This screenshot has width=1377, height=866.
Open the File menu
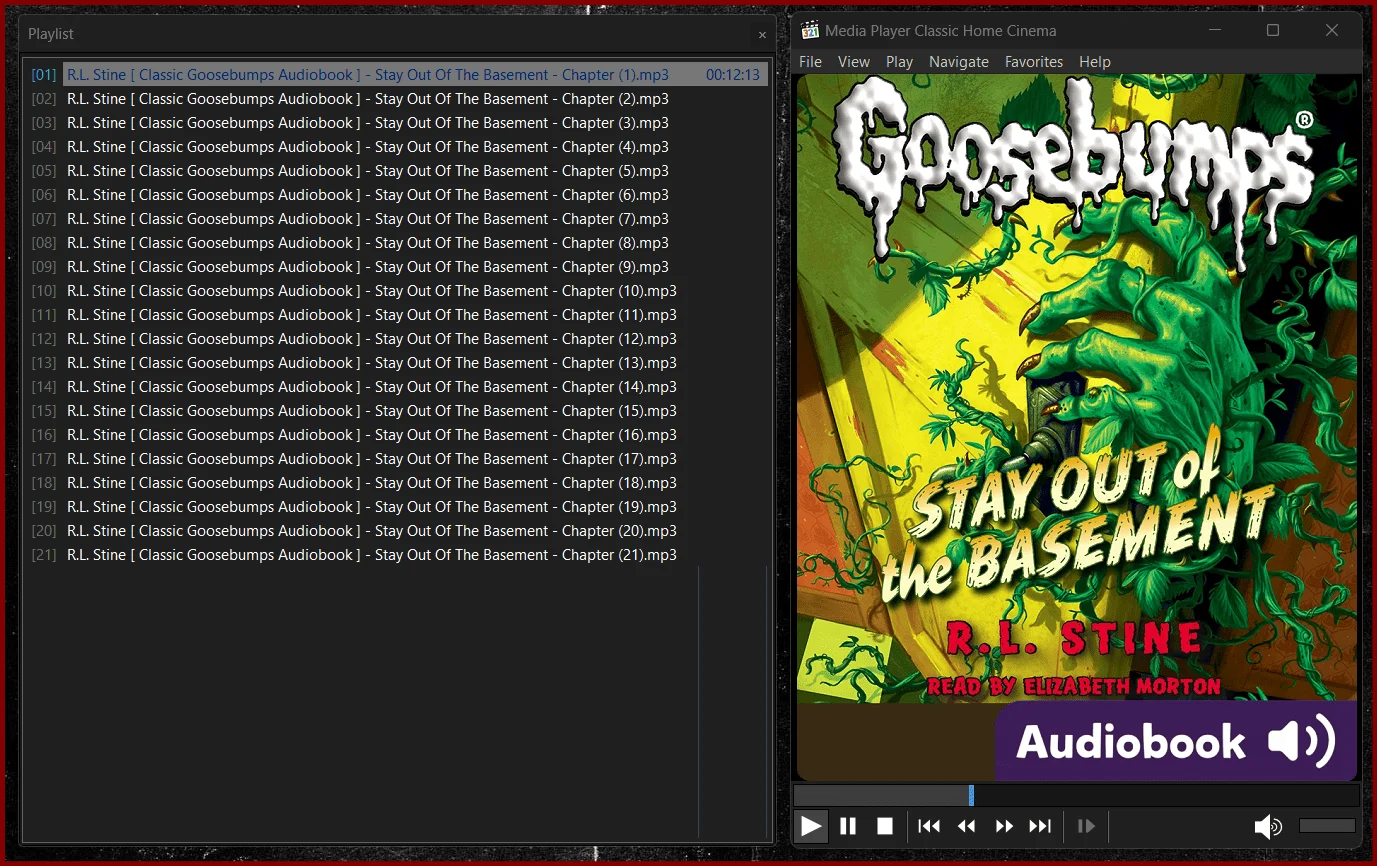coord(811,62)
